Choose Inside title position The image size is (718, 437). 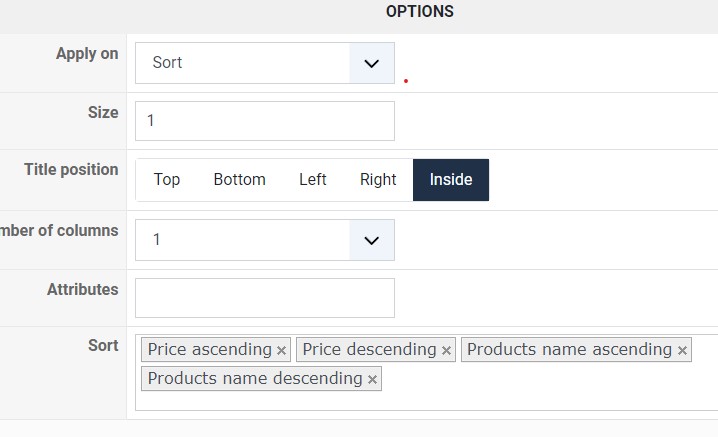(x=451, y=180)
